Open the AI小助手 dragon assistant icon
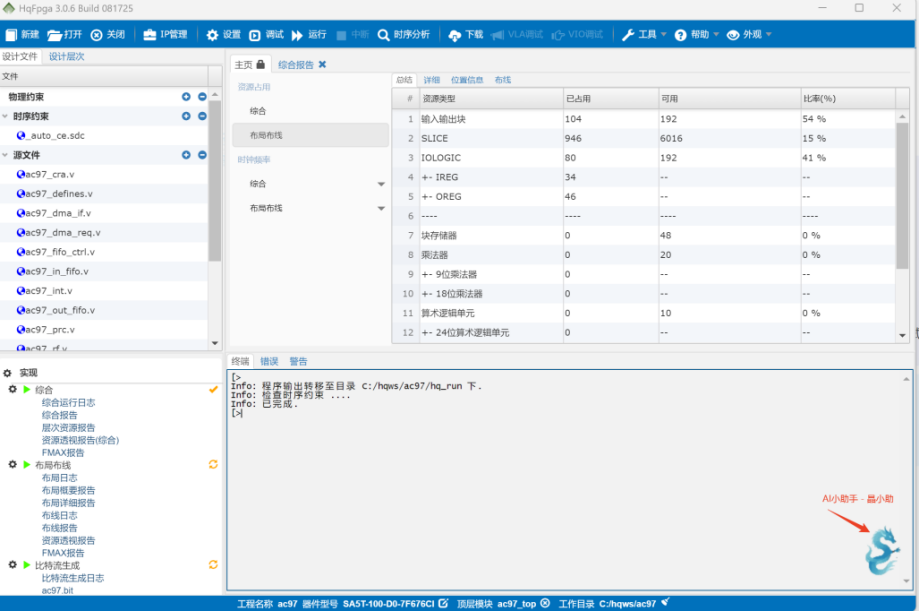 881,551
